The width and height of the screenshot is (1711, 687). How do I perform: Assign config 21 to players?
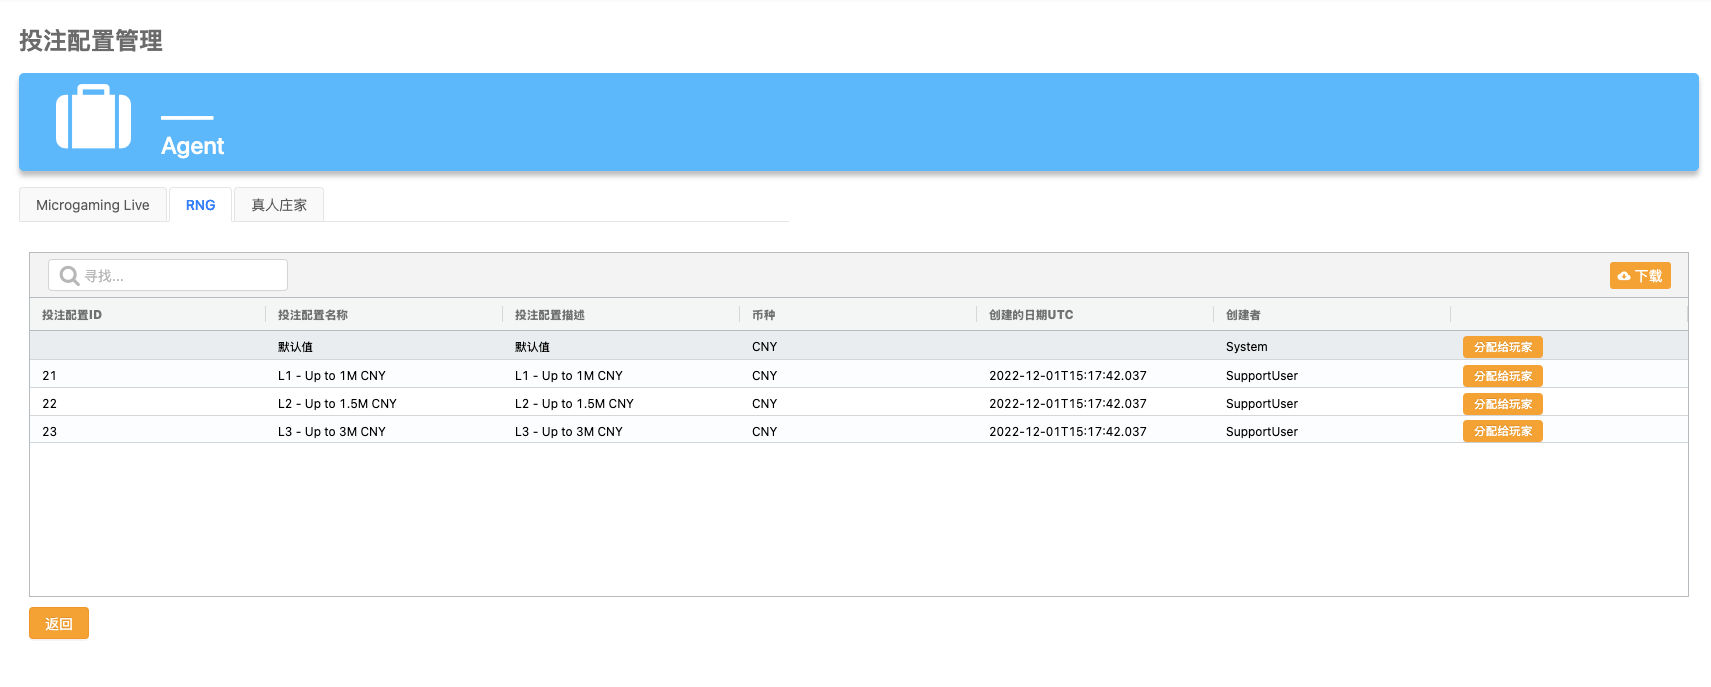(1502, 376)
